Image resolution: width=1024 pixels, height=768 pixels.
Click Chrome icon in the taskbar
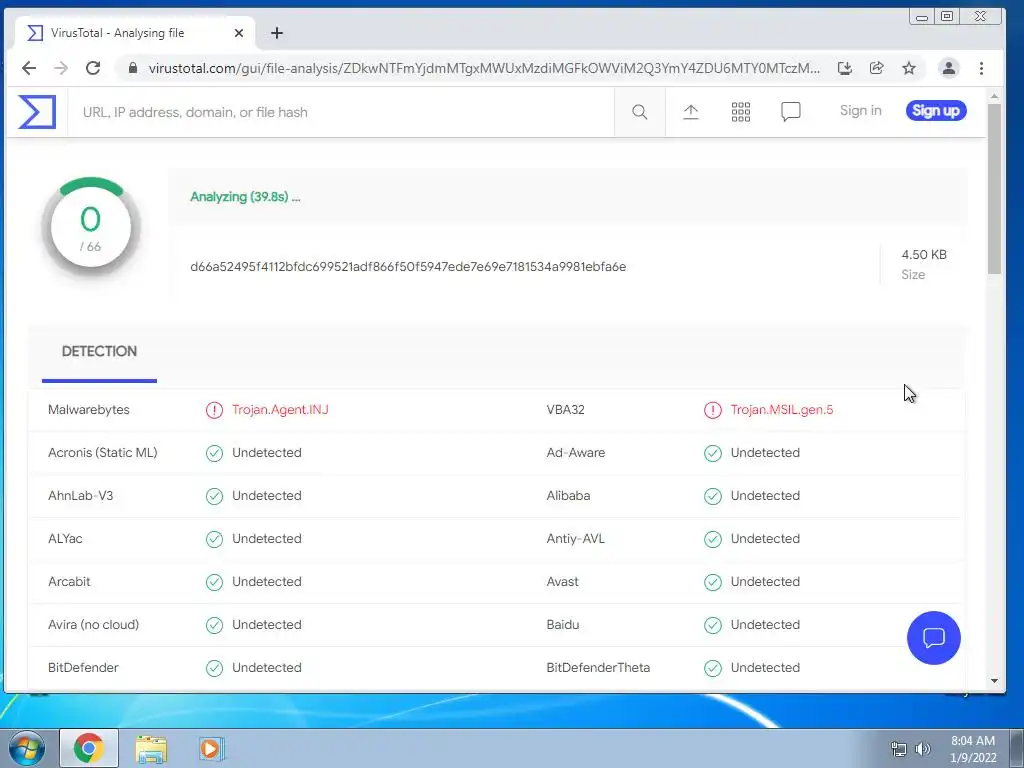tap(89, 748)
